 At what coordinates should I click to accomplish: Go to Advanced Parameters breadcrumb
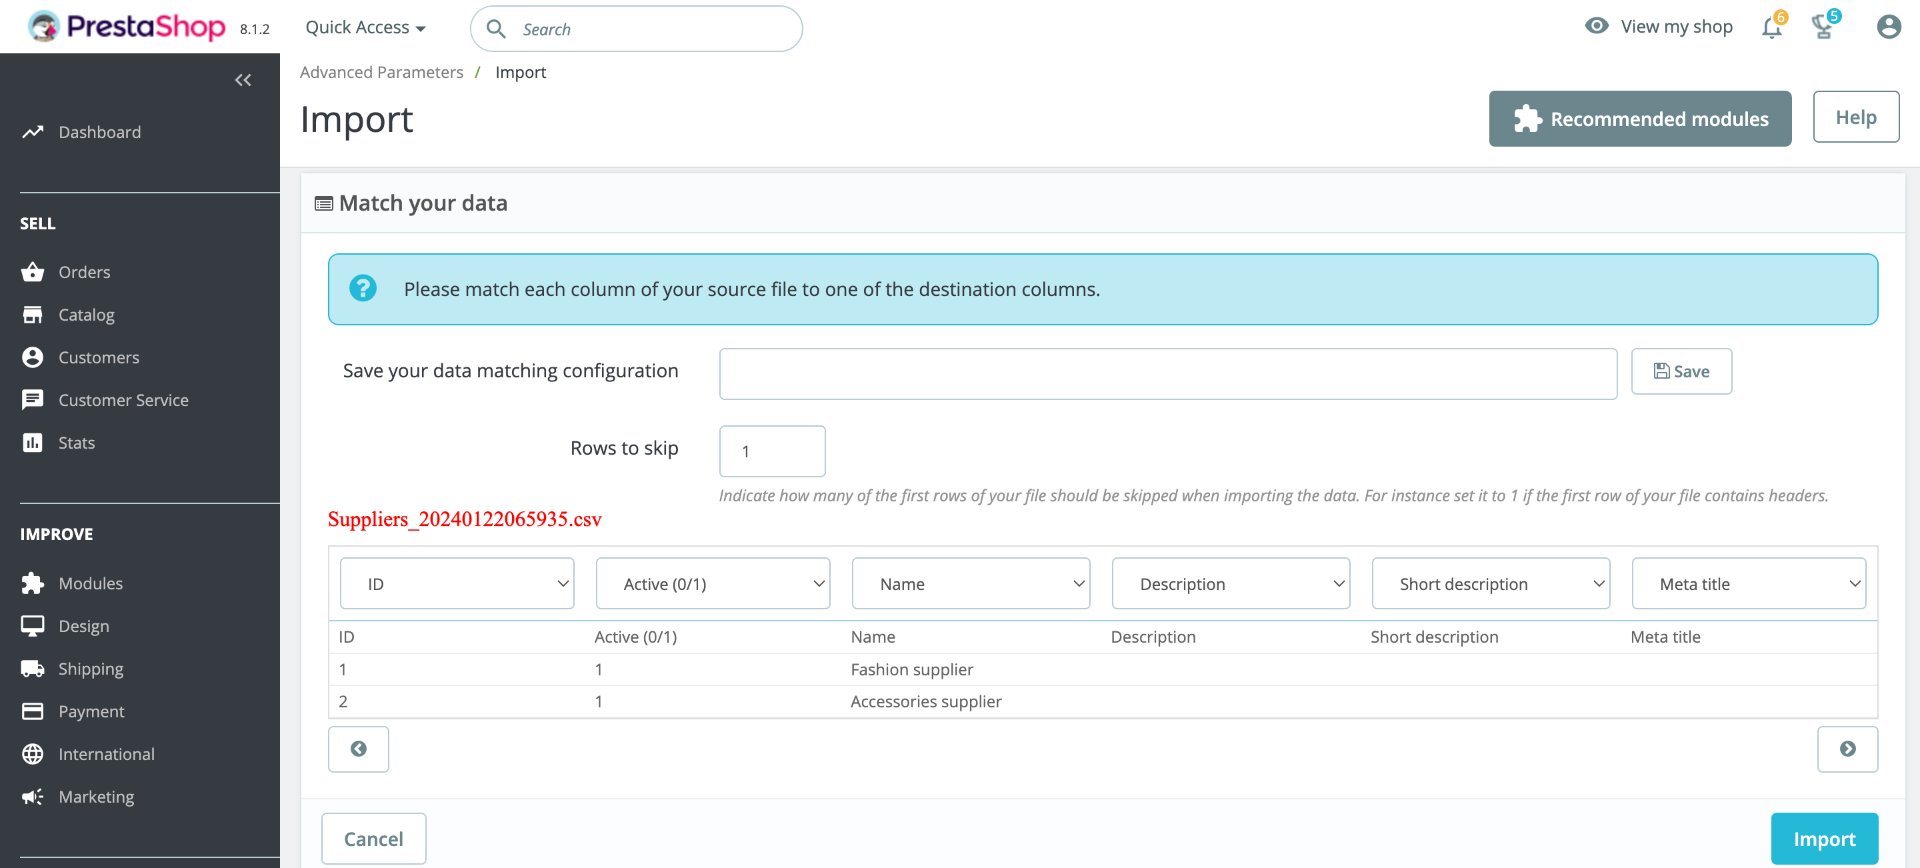[382, 72]
